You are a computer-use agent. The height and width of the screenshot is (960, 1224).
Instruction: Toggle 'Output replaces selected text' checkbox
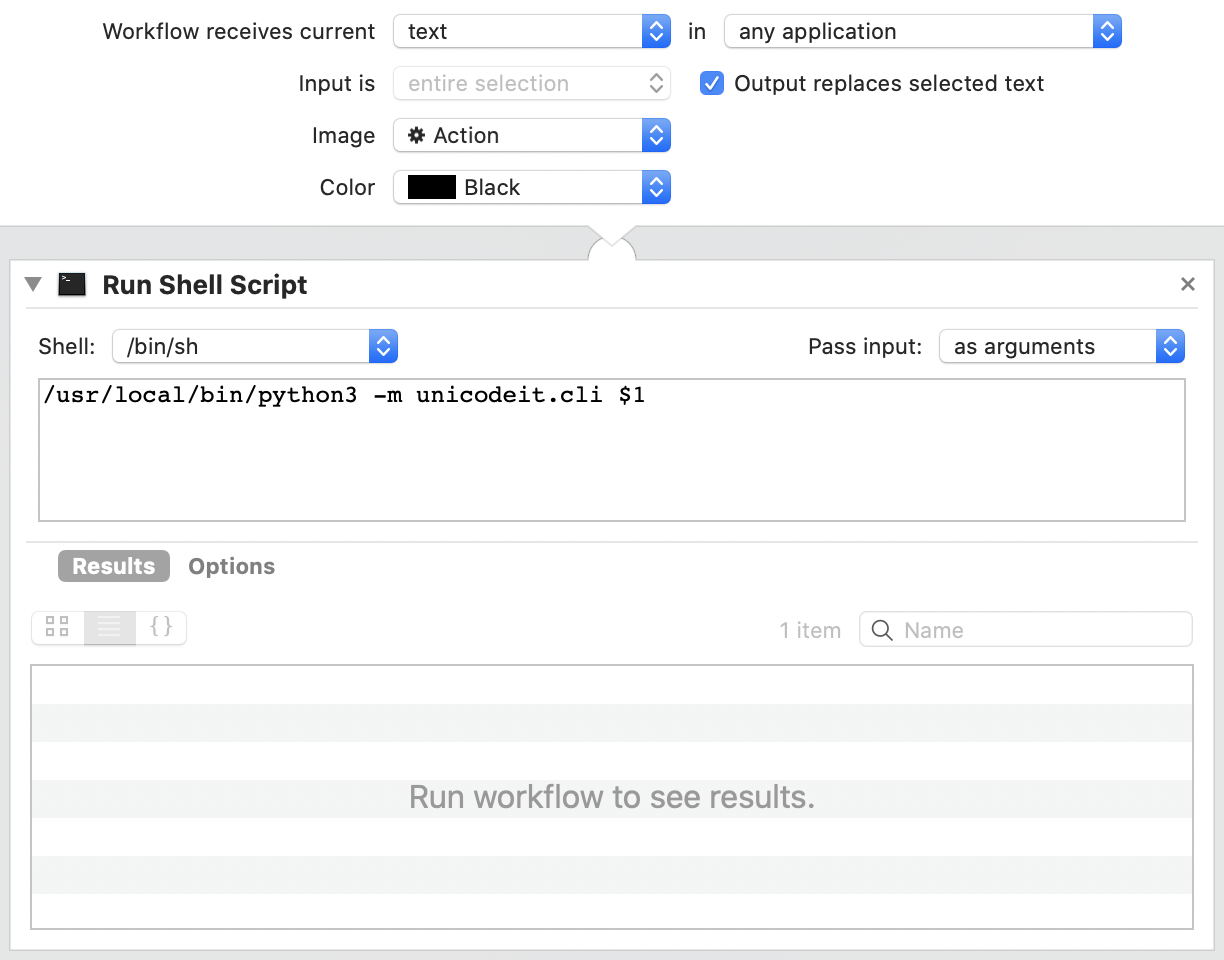point(712,84)
